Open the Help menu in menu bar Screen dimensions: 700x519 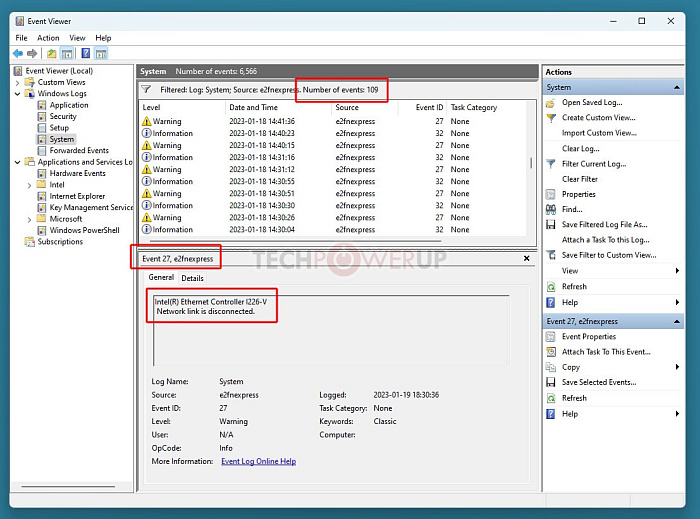pos(103,38)
